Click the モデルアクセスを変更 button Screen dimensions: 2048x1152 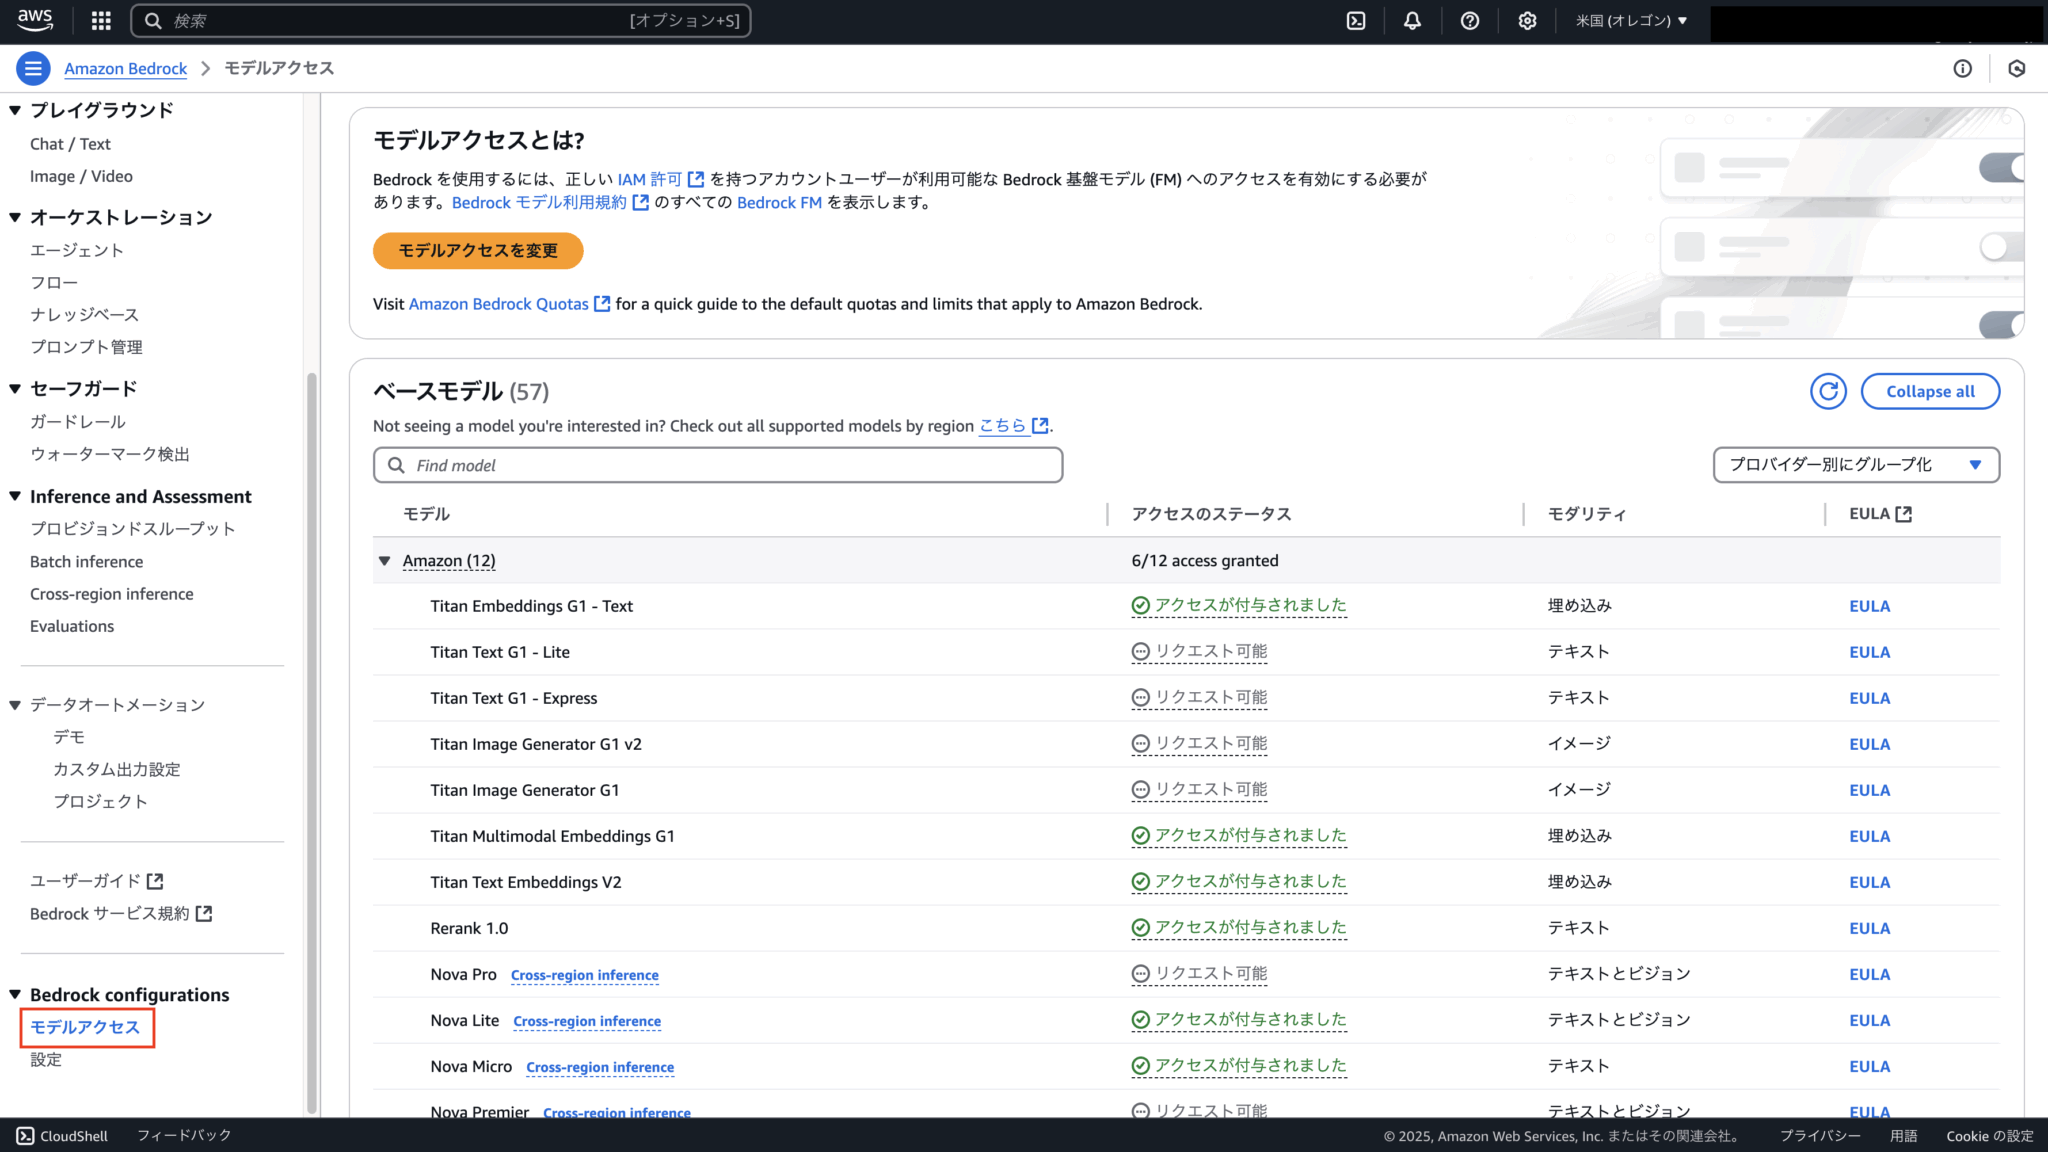(477, 251)
